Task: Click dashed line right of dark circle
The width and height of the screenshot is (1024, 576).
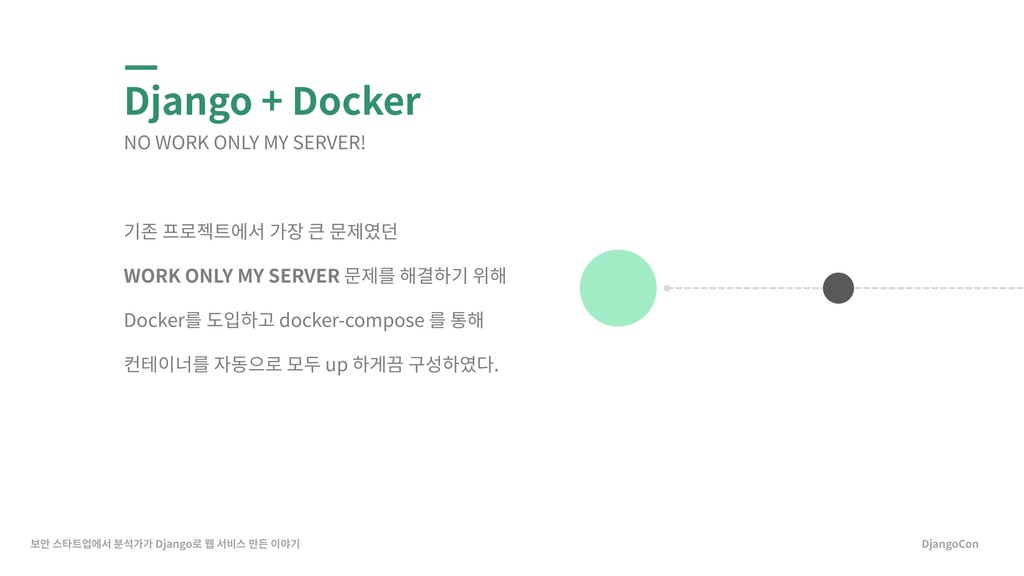Action: pyautogui.click(x=939, y=288)
